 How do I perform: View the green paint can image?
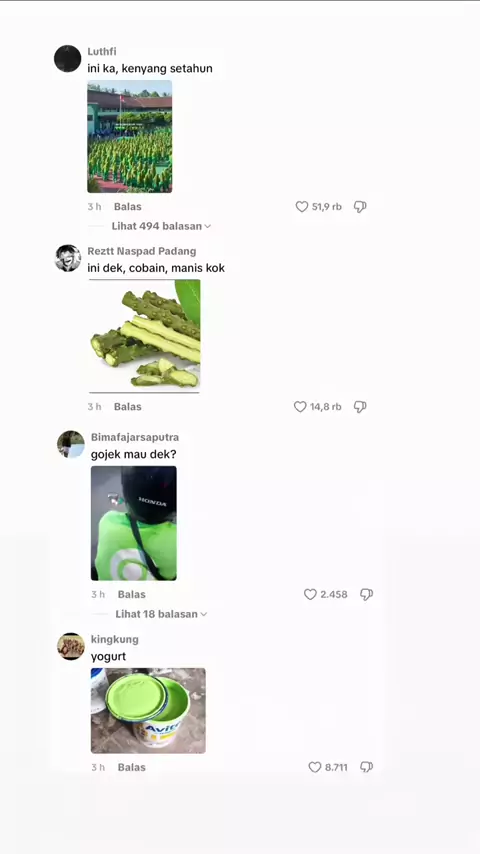[148, 710]
